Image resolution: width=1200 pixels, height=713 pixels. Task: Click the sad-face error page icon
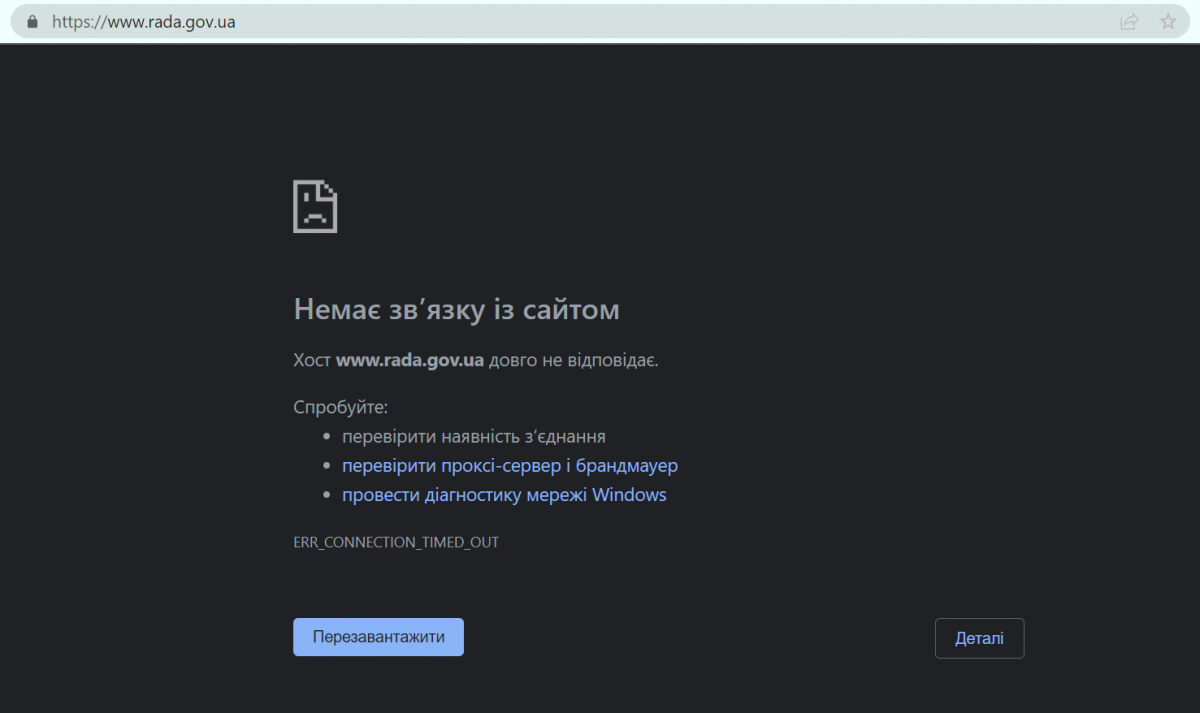[315, 206]
